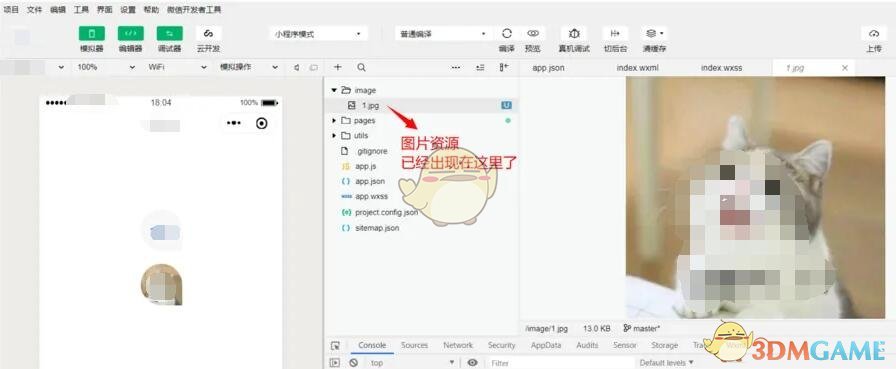Toggle console live expression eye icon
Screen dimensions: 896x369
[x=472, y=363]
